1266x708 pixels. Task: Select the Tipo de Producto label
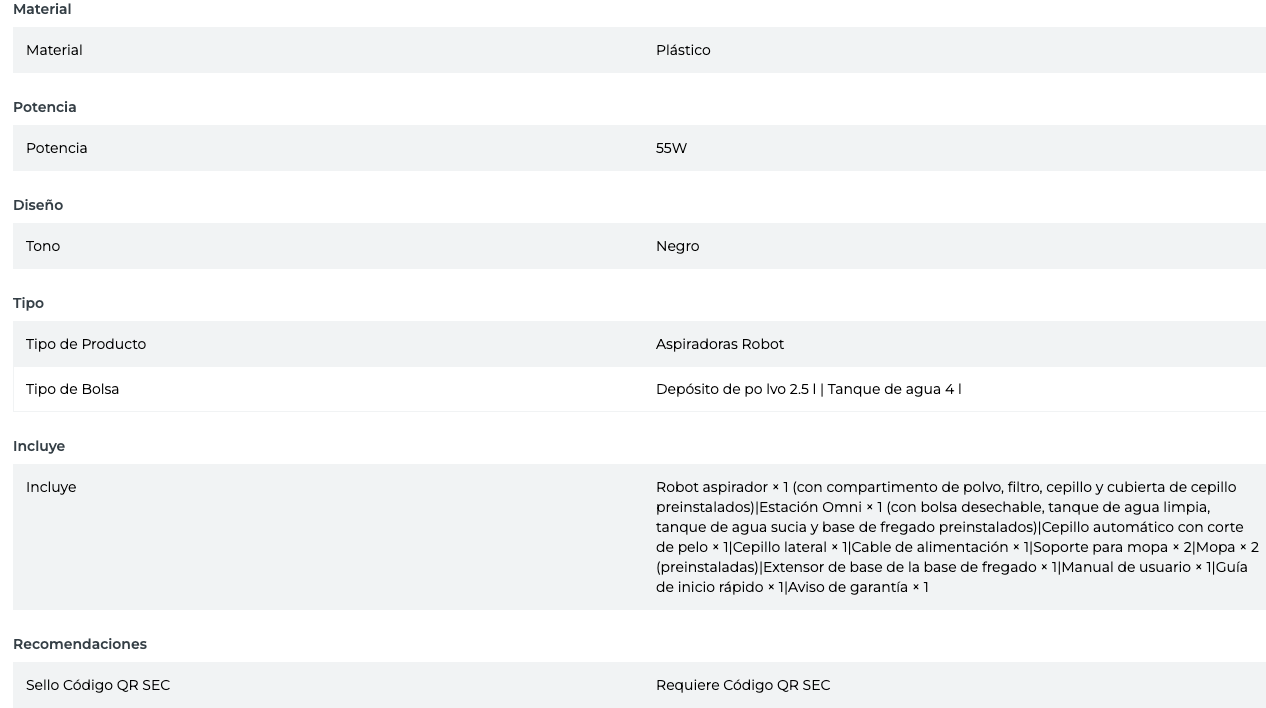click(x=86, y=344)
